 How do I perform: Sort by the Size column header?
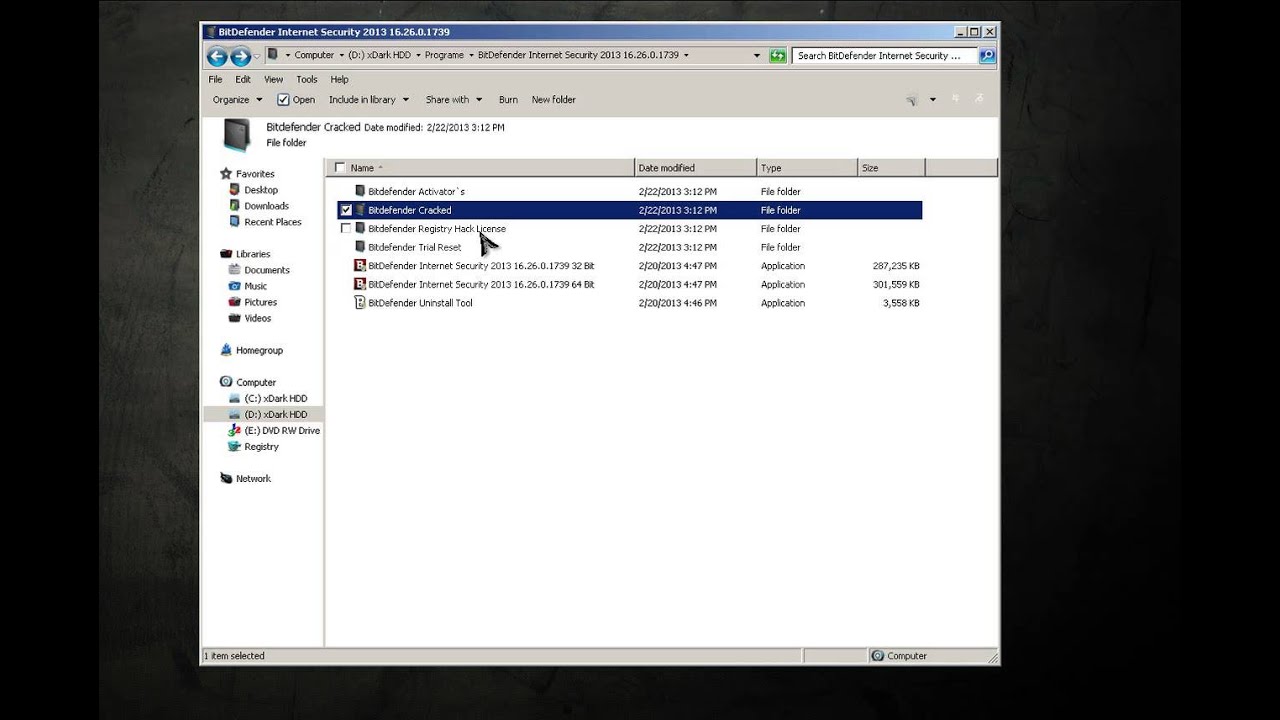[891, 168]
